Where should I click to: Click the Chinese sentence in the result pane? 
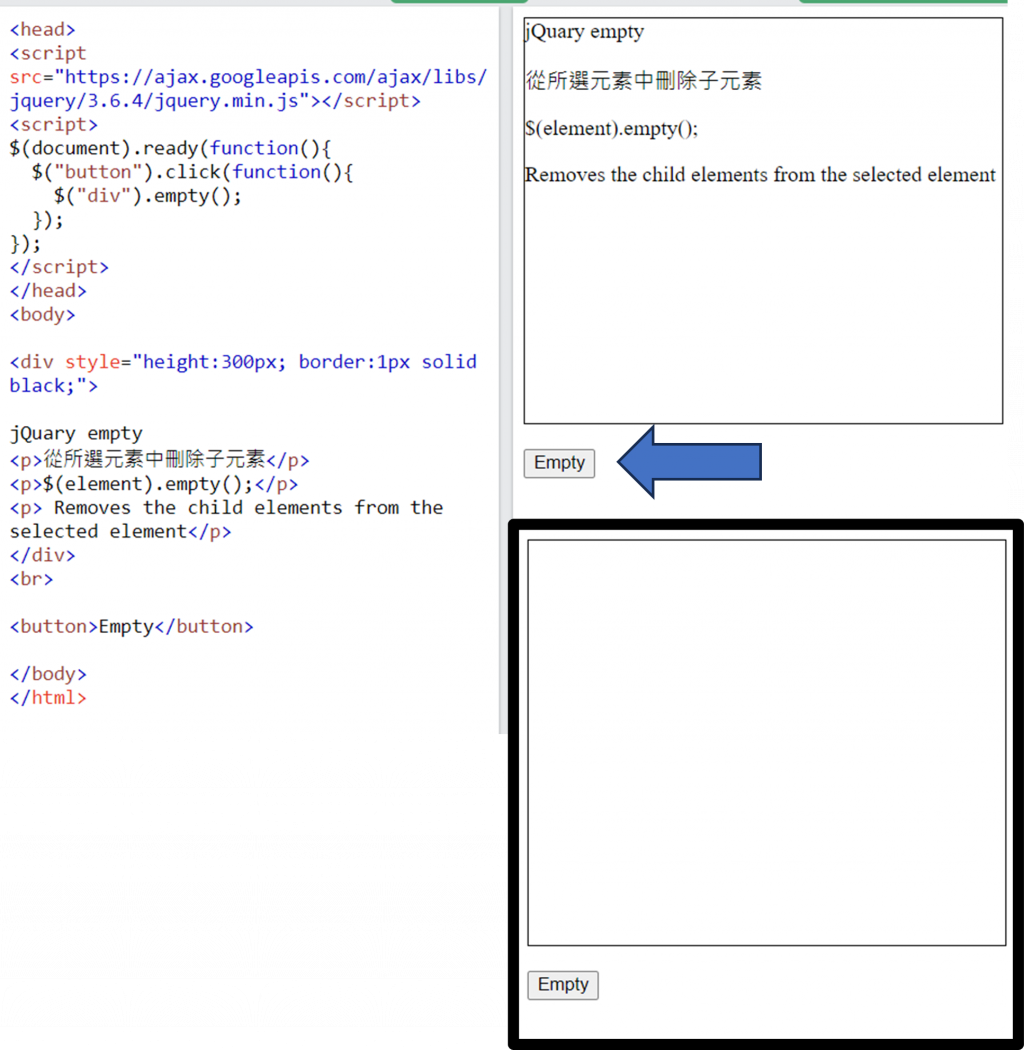[x=644, y=81]
